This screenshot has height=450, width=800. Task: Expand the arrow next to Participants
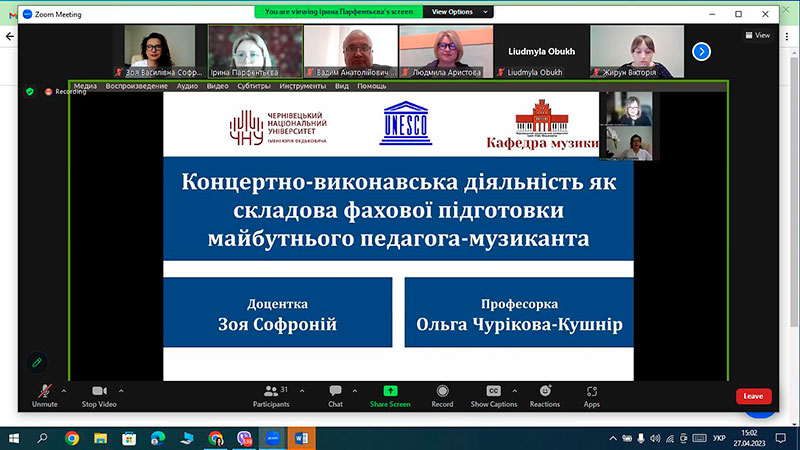(x=302, y=391)
